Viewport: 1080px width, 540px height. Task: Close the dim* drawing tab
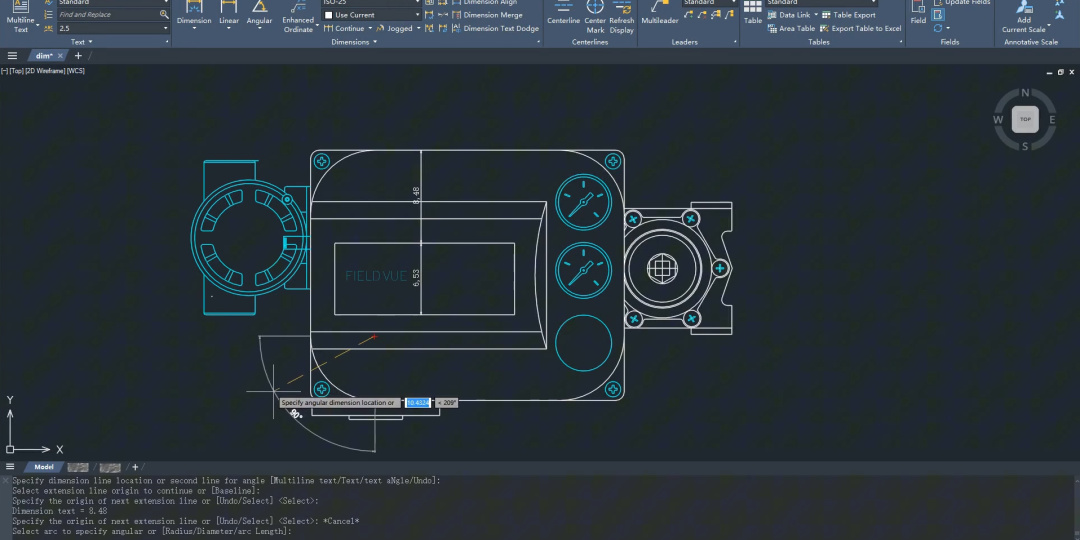pos(61,56)
